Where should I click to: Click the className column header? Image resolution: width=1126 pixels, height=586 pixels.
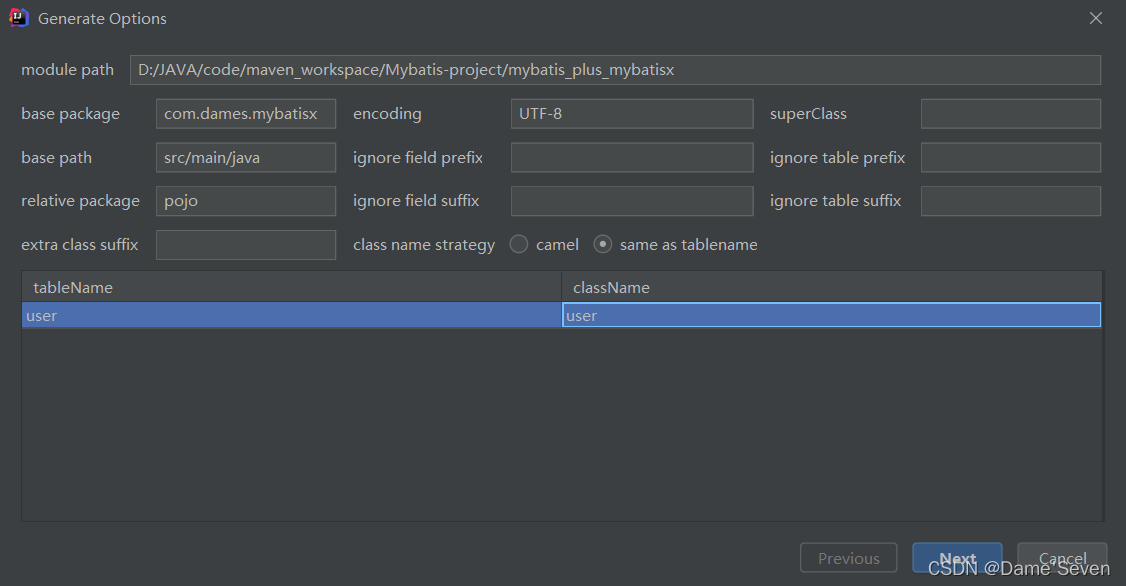tap(832, 287)
